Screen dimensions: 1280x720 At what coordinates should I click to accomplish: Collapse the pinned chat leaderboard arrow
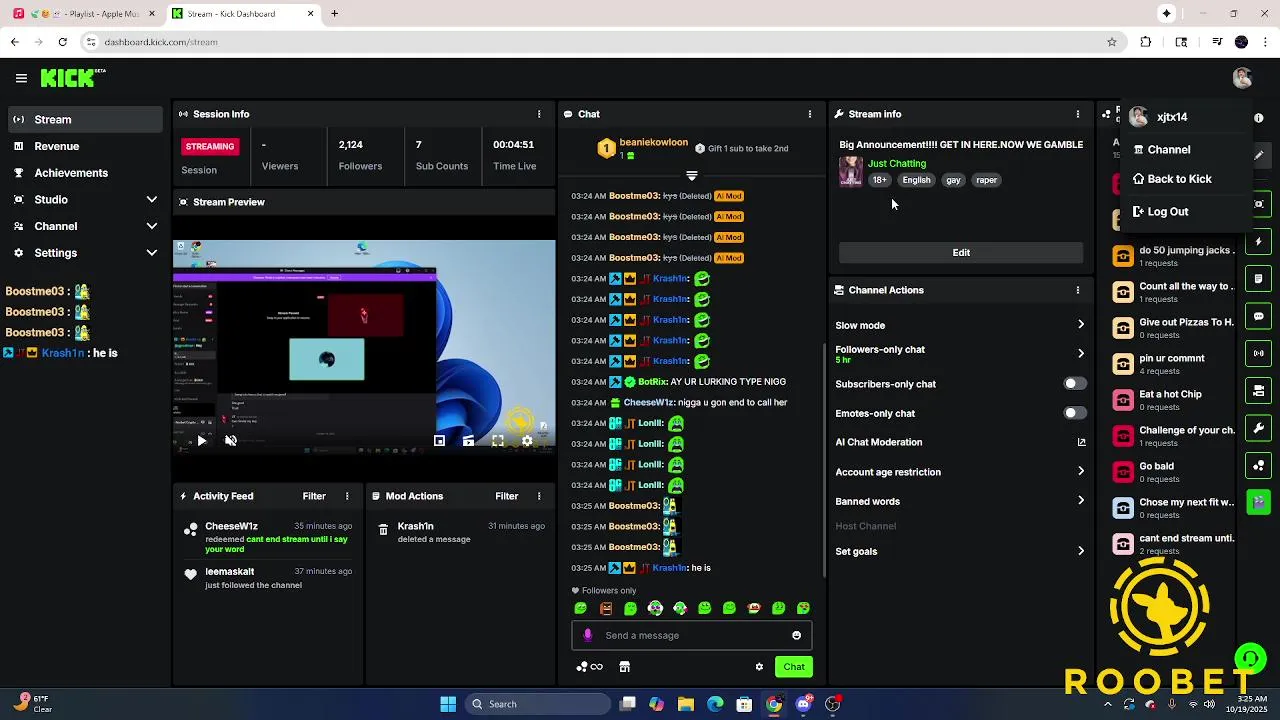pos(691,176)
